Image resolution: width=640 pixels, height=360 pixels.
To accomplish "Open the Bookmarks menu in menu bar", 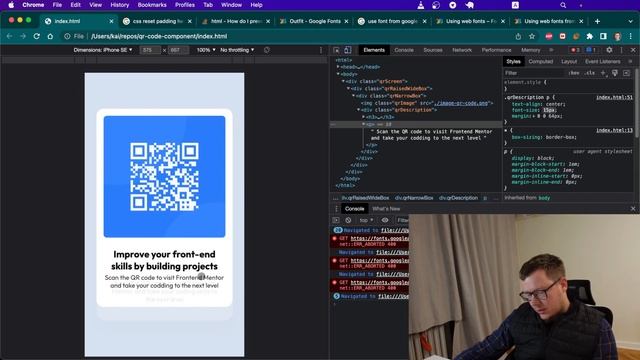I will (x=152, y=5).
